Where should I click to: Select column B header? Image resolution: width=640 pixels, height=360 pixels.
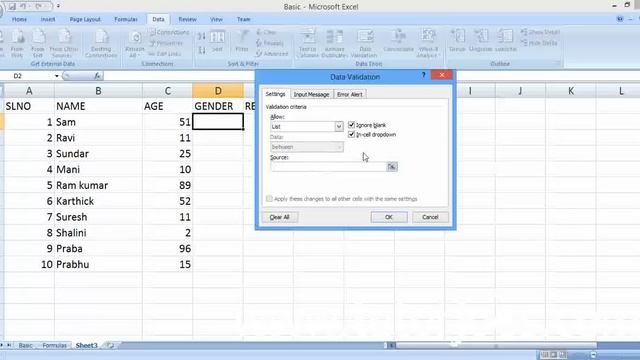pos(98,91)
